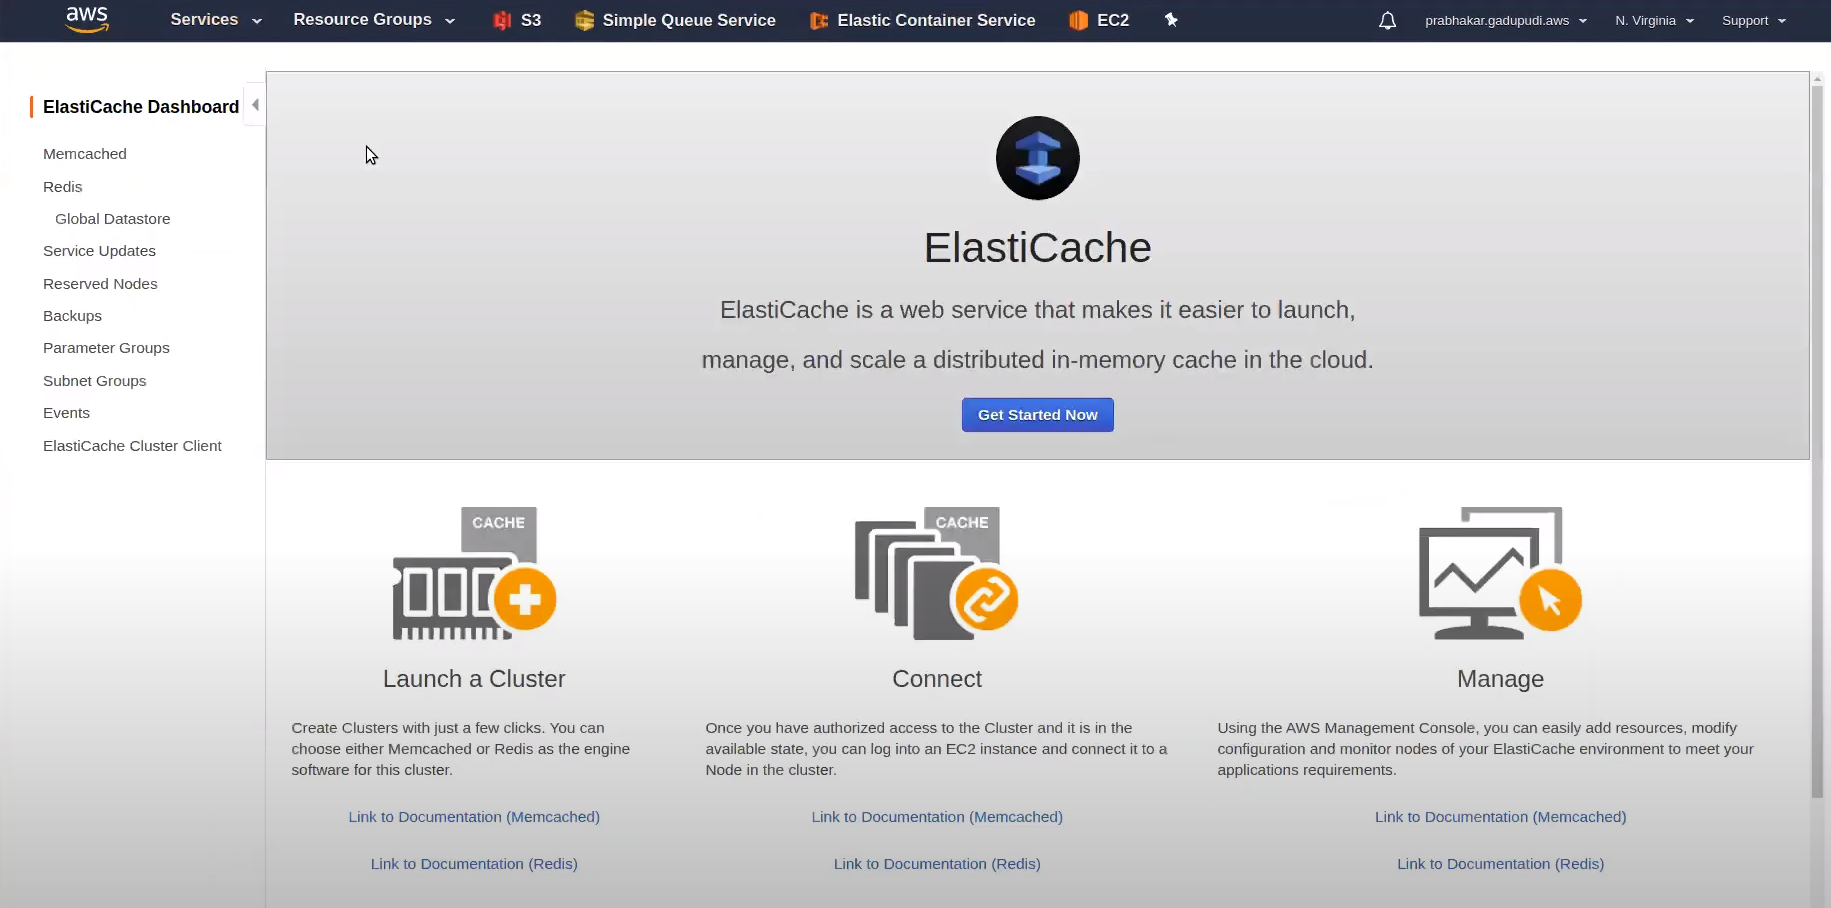Open ElastiCache Cluster Client in the sidebar
This screenshot has width=1831, height=908.
pos(132,446)
